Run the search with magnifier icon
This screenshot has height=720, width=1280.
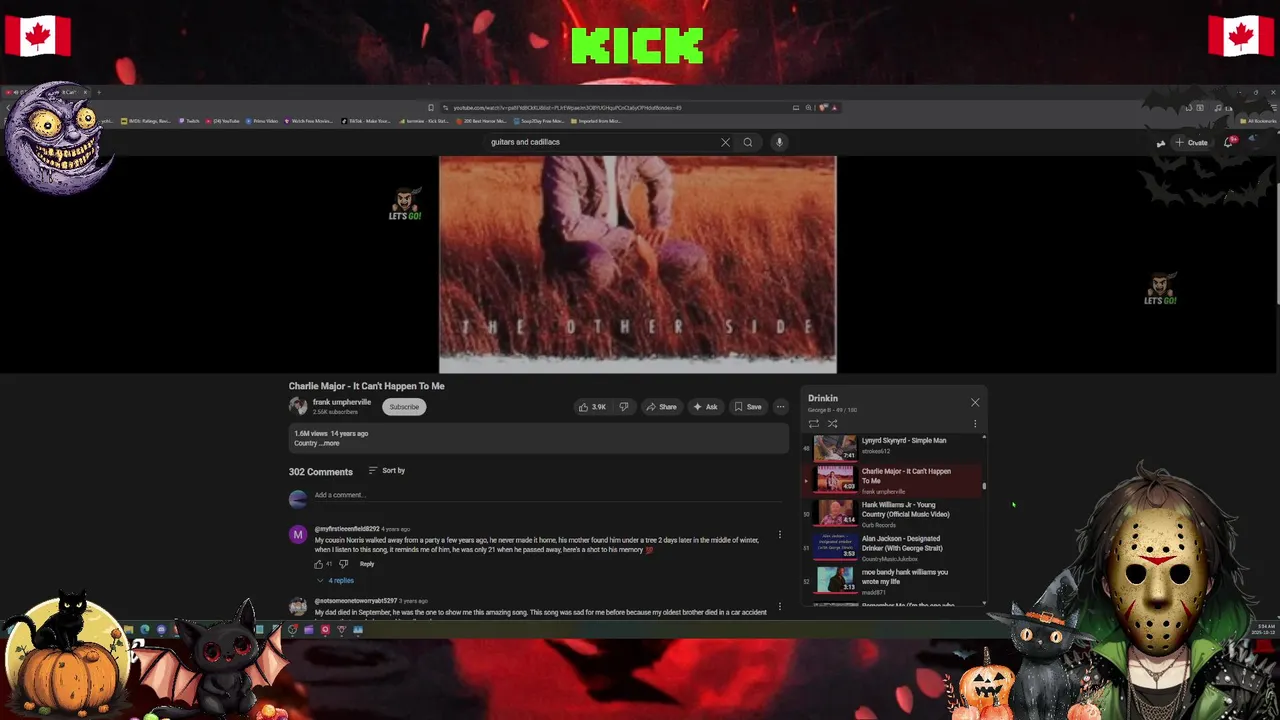pos(747,142)
